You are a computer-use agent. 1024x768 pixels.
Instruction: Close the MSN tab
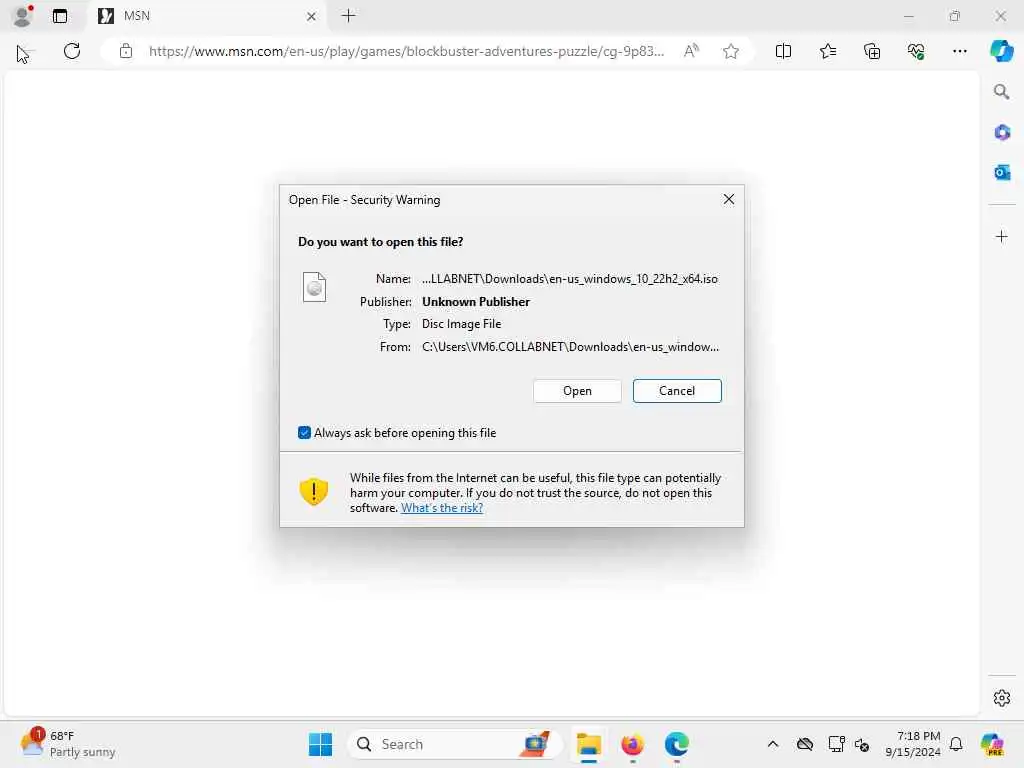[x=311, y=16]
